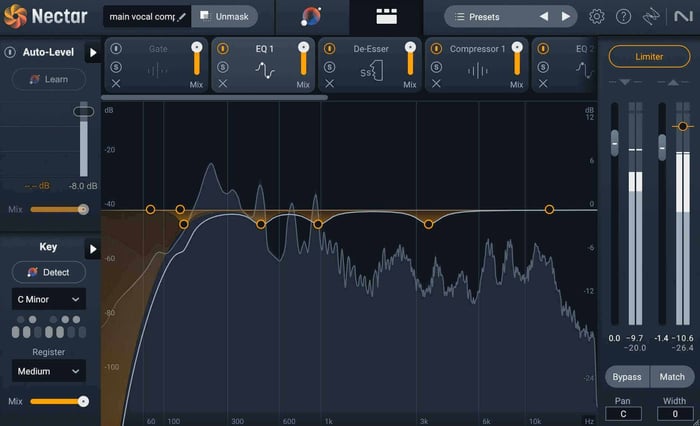Adjust the Key Mix slider
This screenshot has width=700, height=426.
click(x=59, y=401)
